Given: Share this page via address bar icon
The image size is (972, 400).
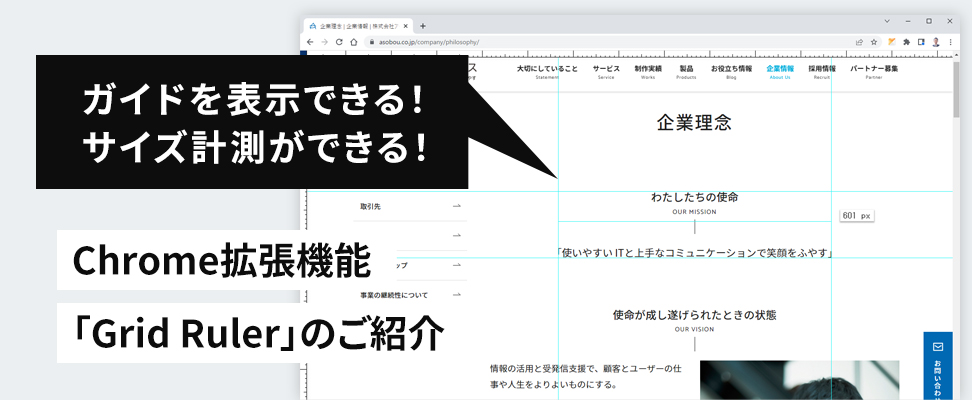Looking at the screenshot, I should click(x=859, y=42).
